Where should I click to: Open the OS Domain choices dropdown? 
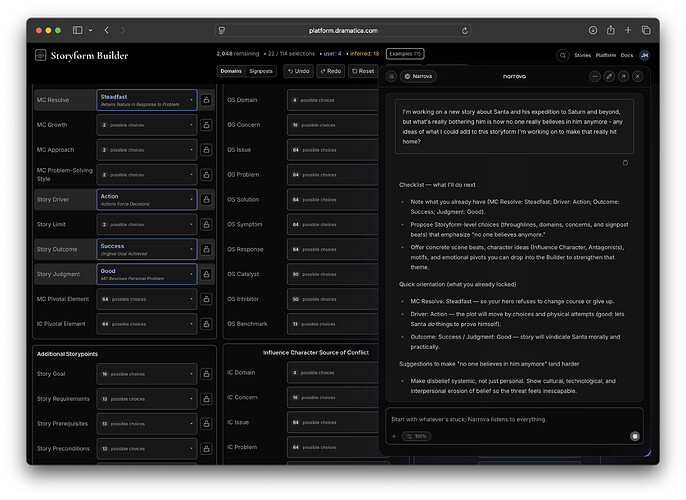(x=333, y=100)
